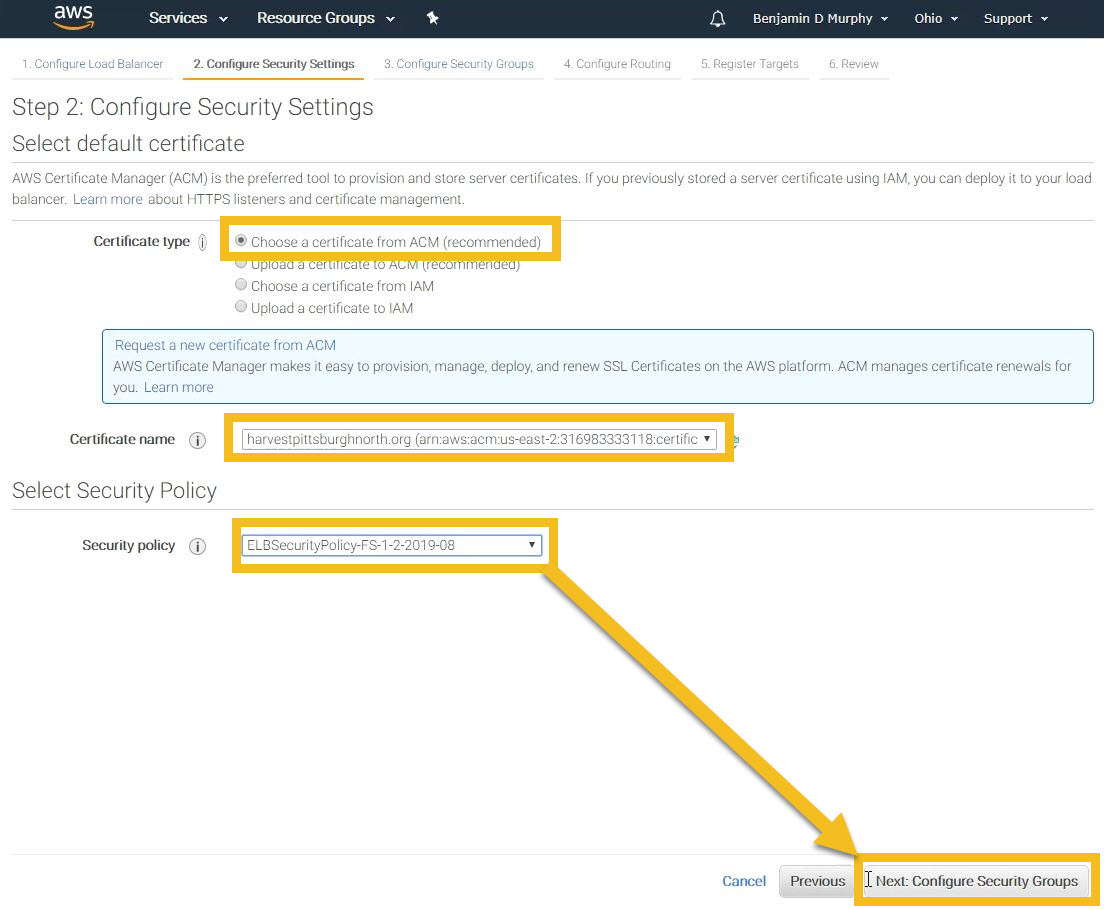
Task: Go to 5. Register Targets tab
Action: [750, 64]
